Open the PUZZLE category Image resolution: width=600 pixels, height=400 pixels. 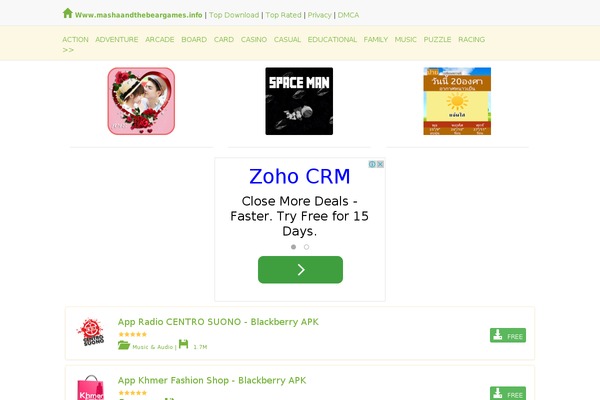point(437,39)
